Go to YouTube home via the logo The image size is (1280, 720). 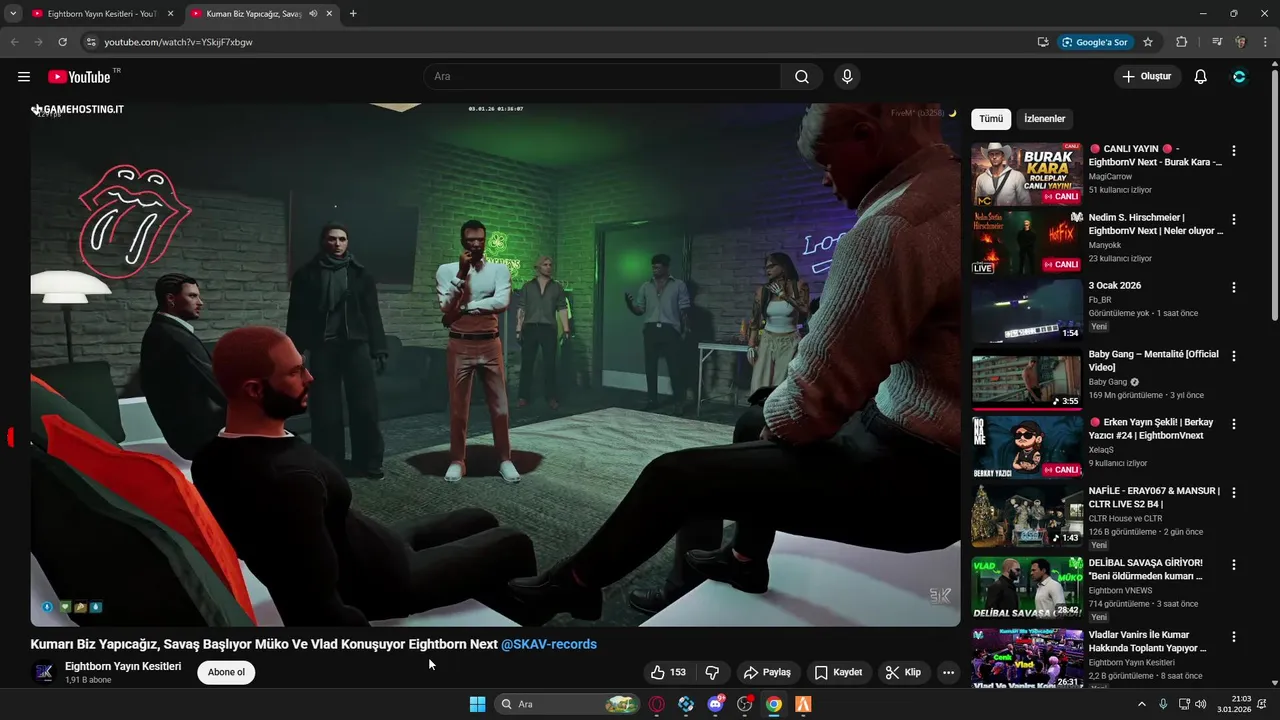click(x=79, y=77)
